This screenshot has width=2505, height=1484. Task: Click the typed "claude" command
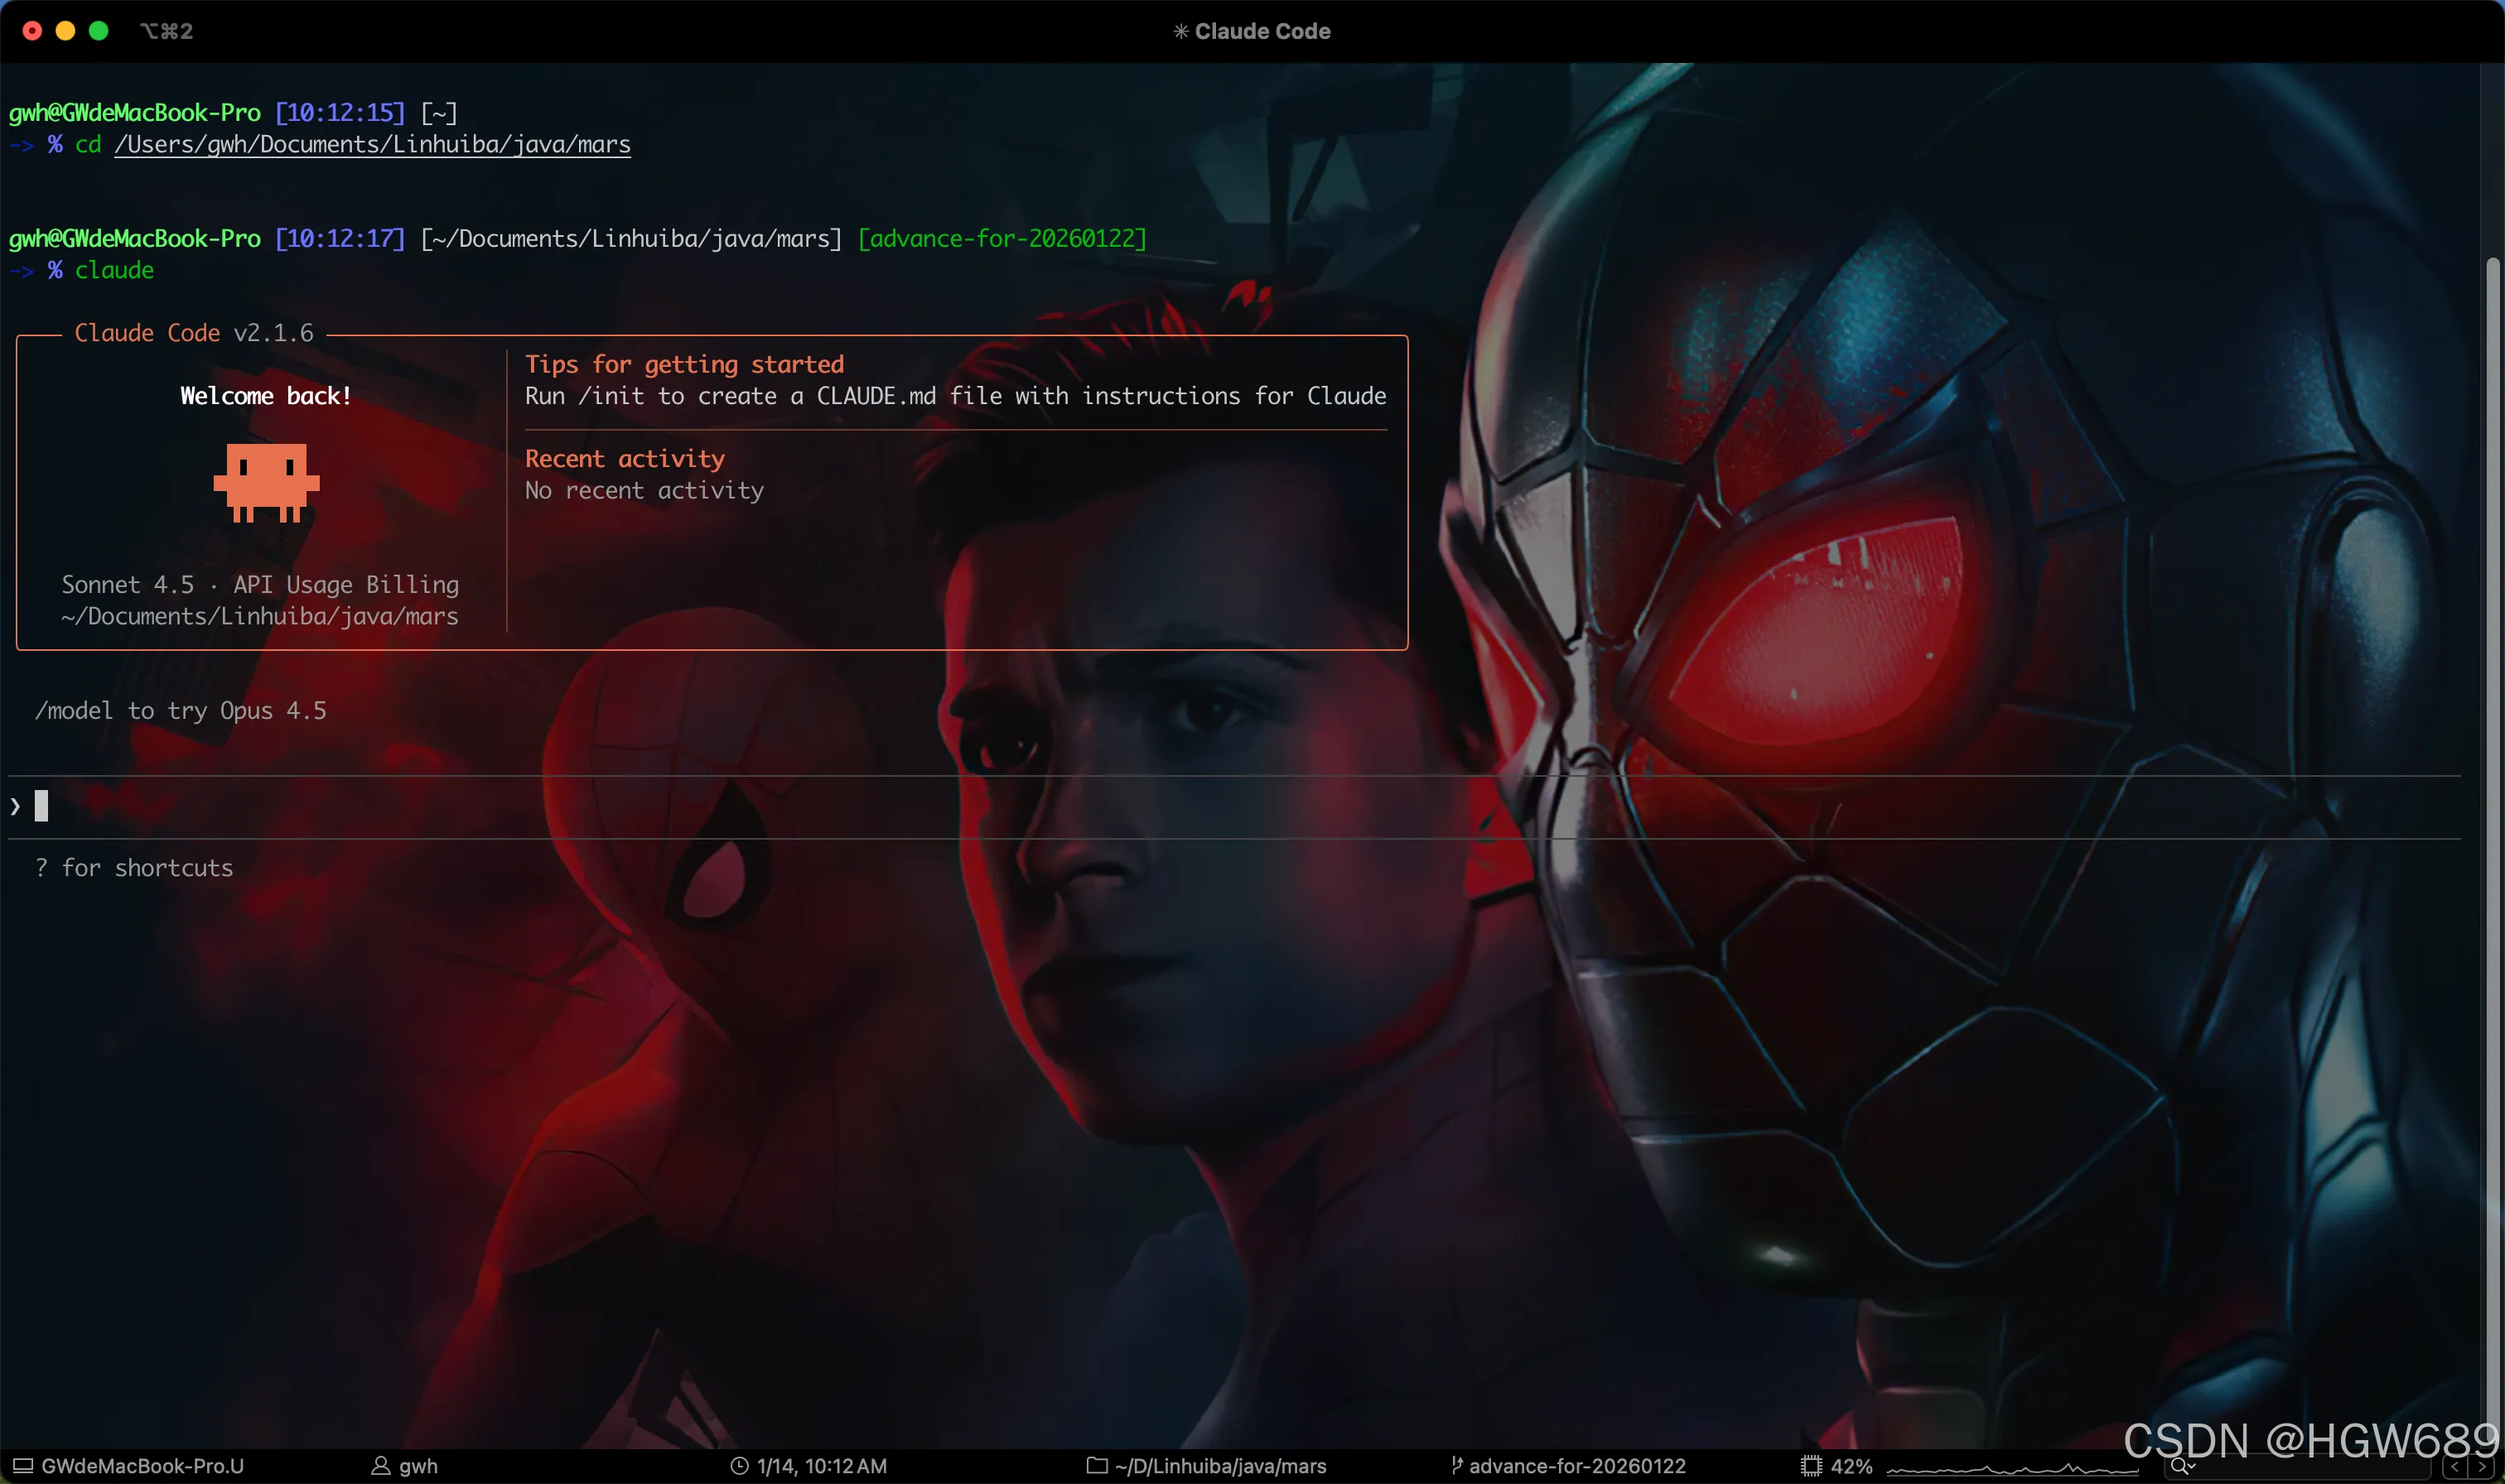115,270
